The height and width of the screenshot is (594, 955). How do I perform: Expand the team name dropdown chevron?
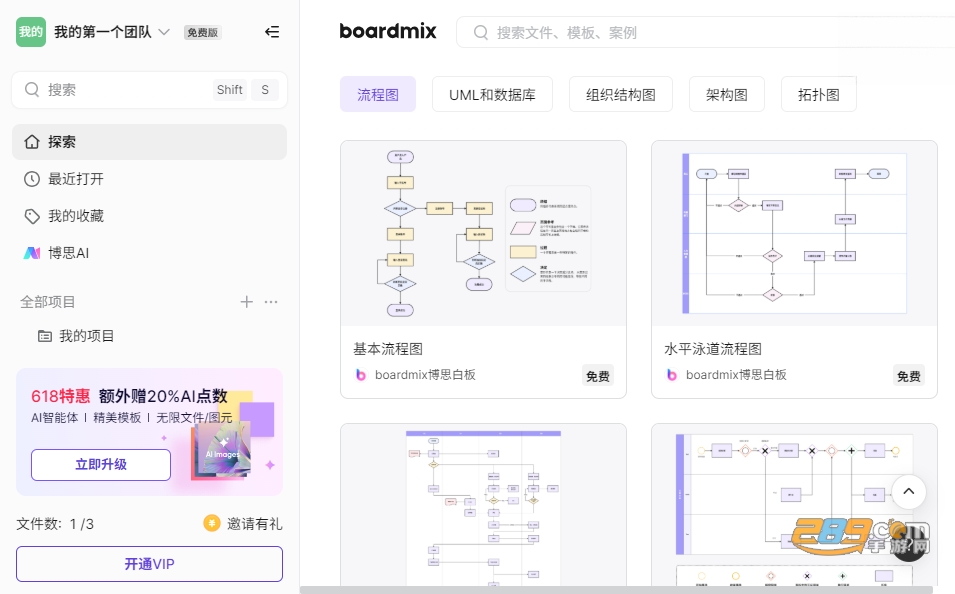(164, 32)
